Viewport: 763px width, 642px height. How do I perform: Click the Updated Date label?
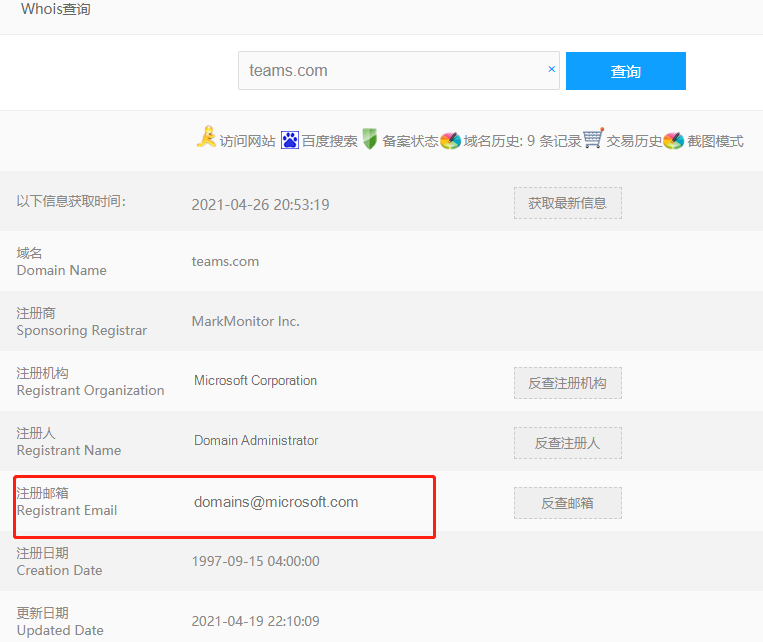(x=60, y=630)
